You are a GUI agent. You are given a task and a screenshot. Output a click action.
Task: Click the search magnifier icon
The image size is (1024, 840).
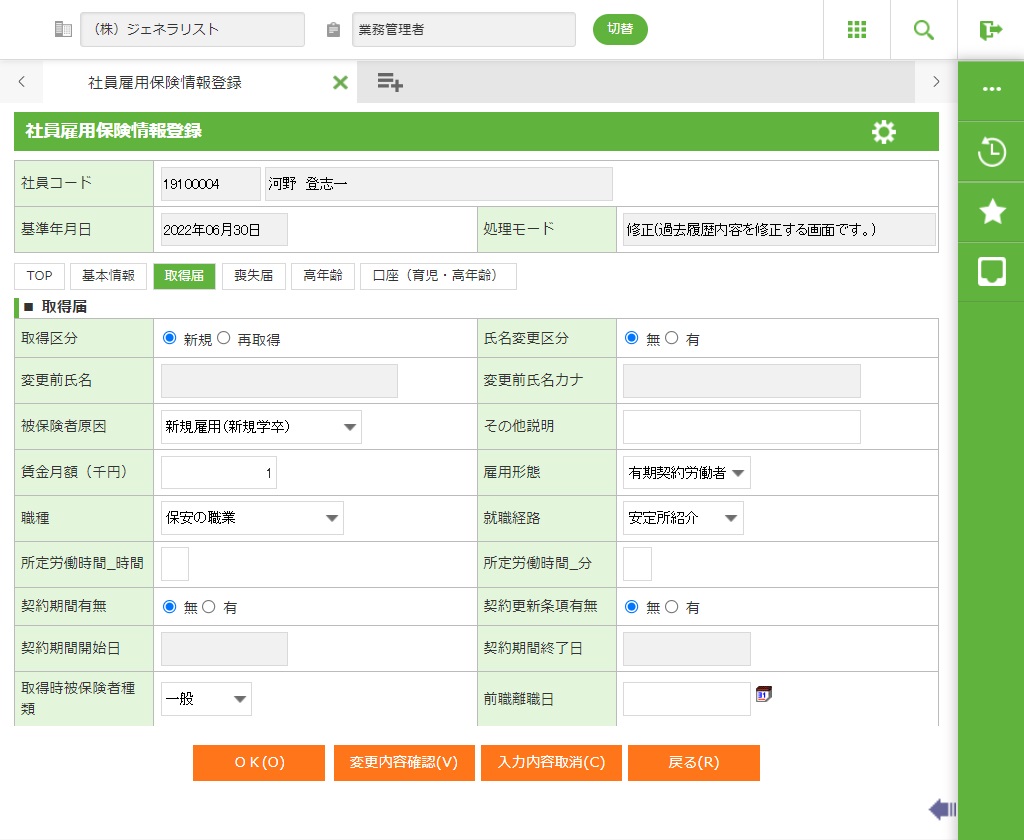point(923,30)
